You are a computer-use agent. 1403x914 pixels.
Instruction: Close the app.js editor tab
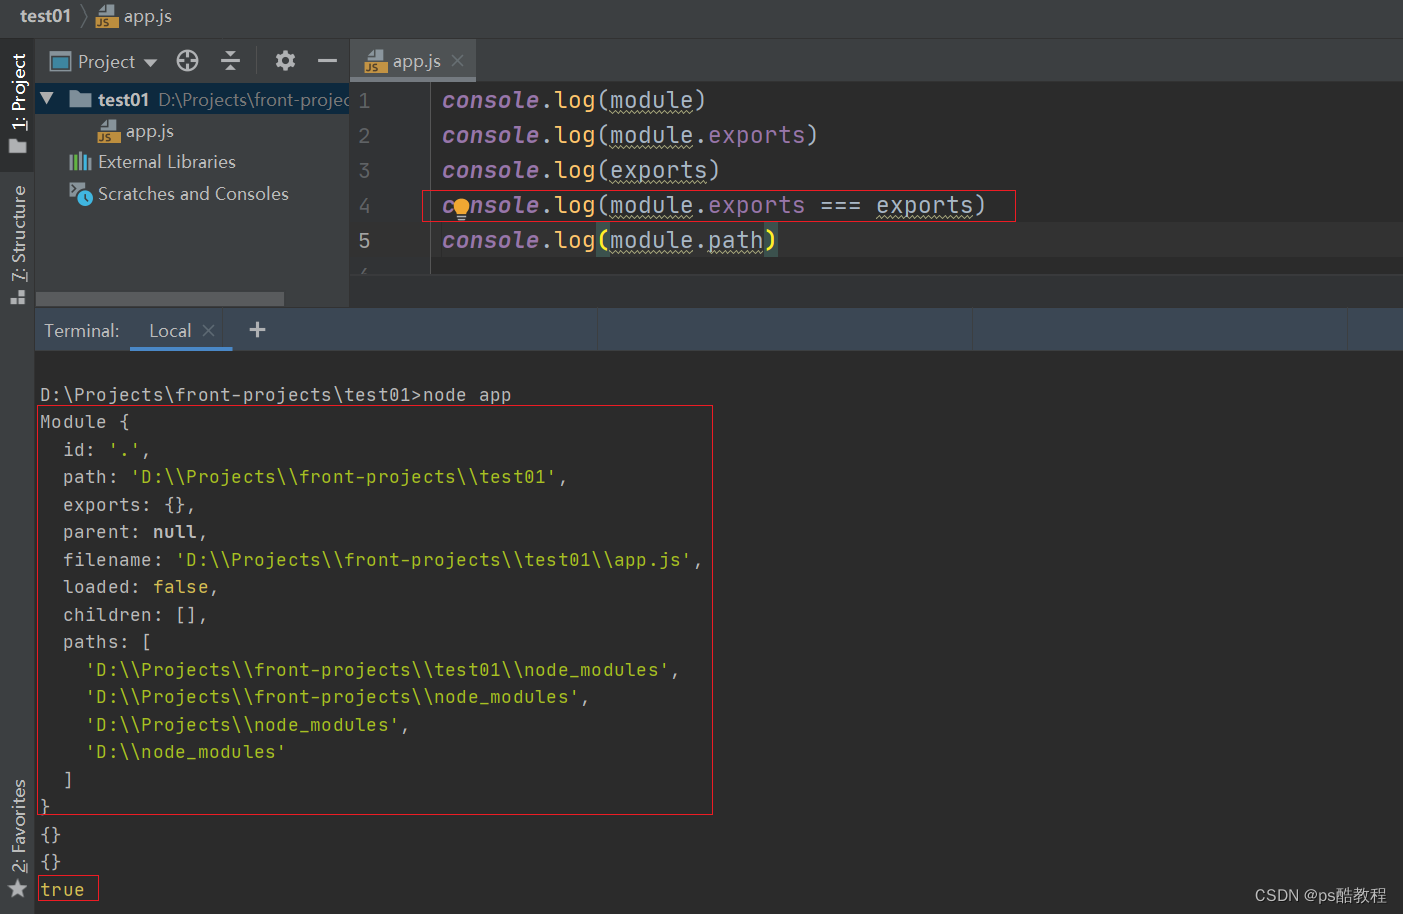(x=458, y=61)
